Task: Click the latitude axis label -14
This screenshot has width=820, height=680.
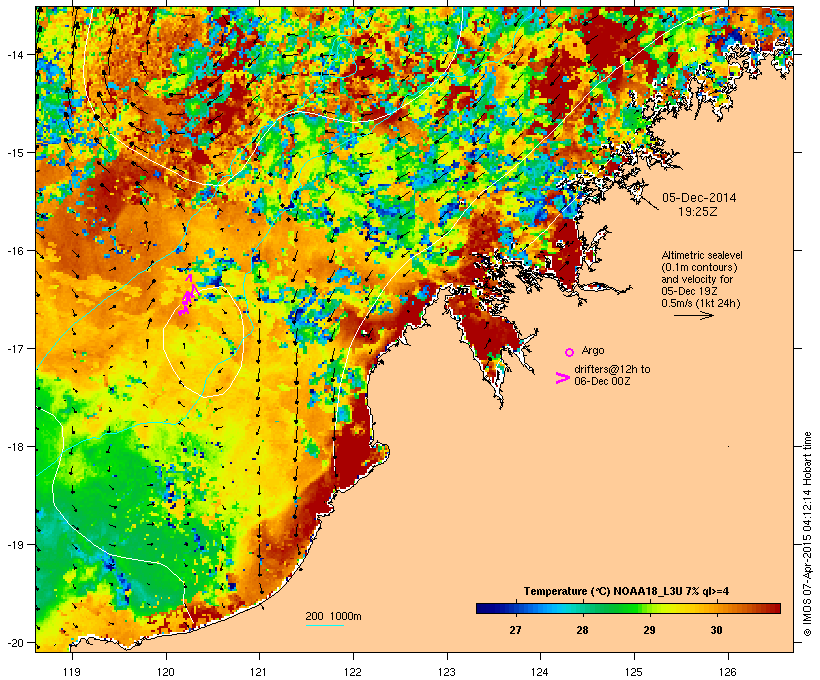Action: pyautogui.click(x=15, y=54)
